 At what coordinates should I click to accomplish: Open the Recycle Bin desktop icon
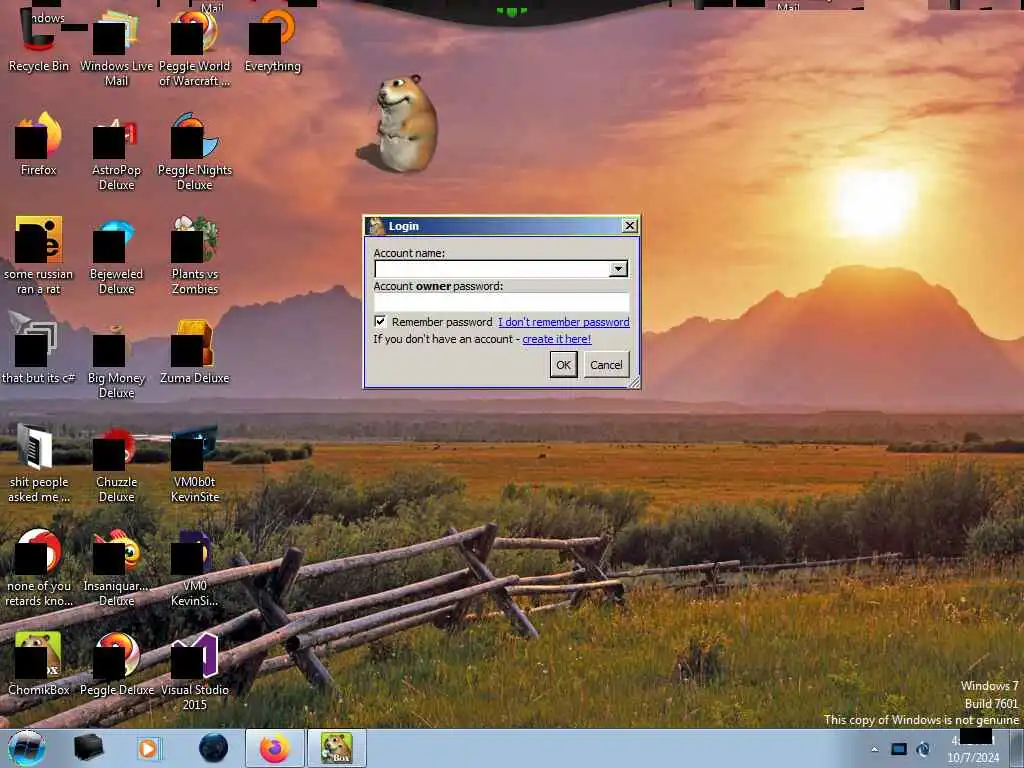[39, 39]
